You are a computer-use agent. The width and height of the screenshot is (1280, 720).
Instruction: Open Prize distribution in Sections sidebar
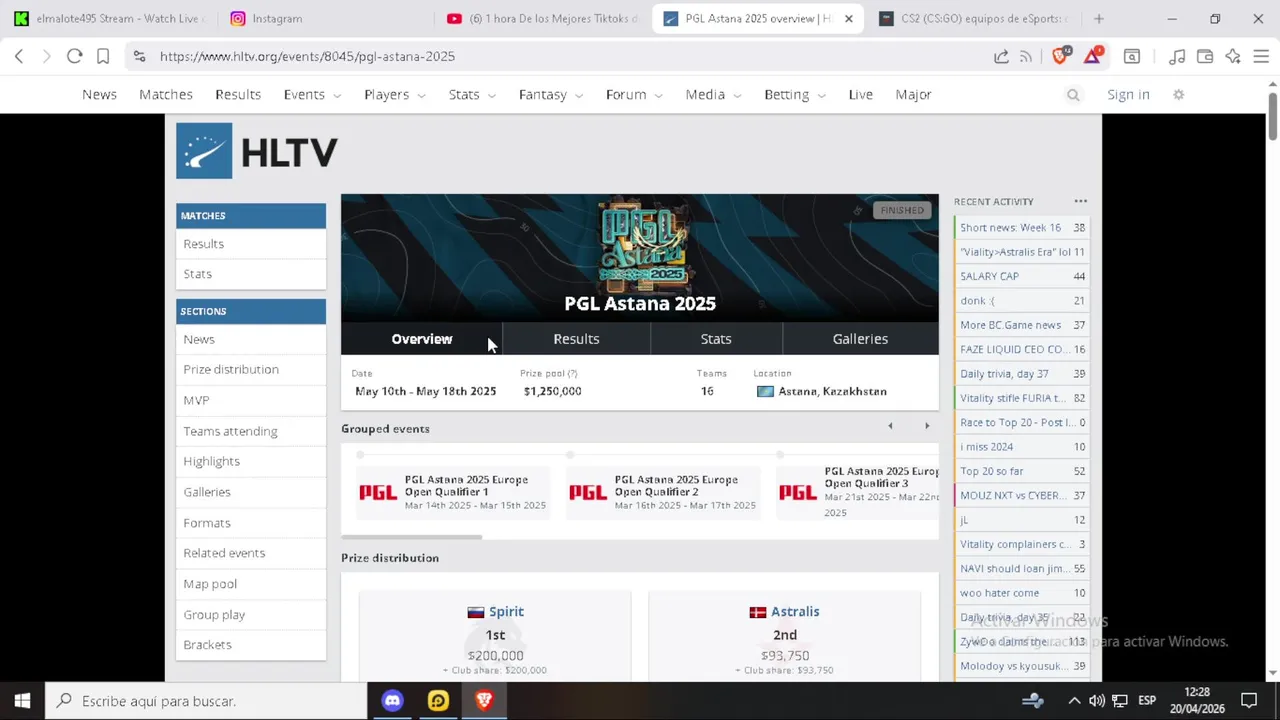(x=231, y=369)
